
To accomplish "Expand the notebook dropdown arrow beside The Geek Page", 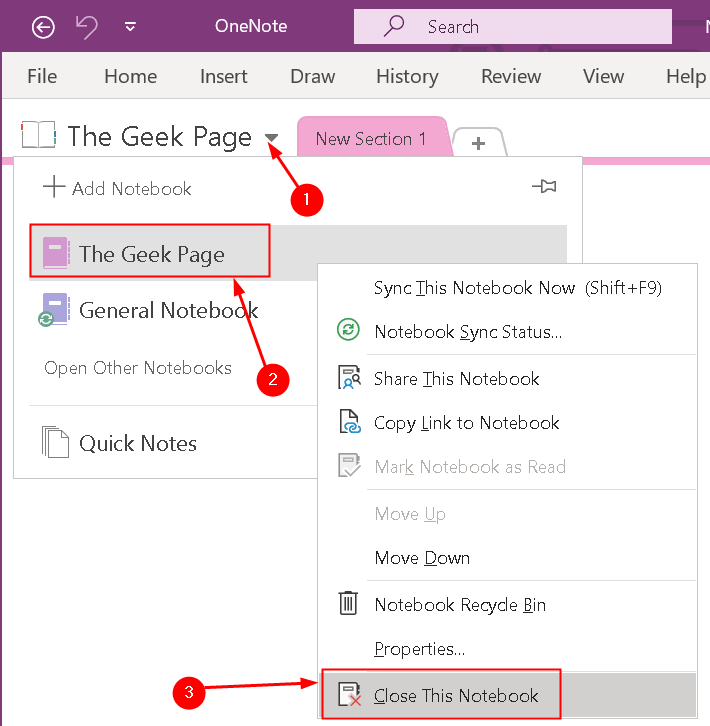I will (271, 138).
